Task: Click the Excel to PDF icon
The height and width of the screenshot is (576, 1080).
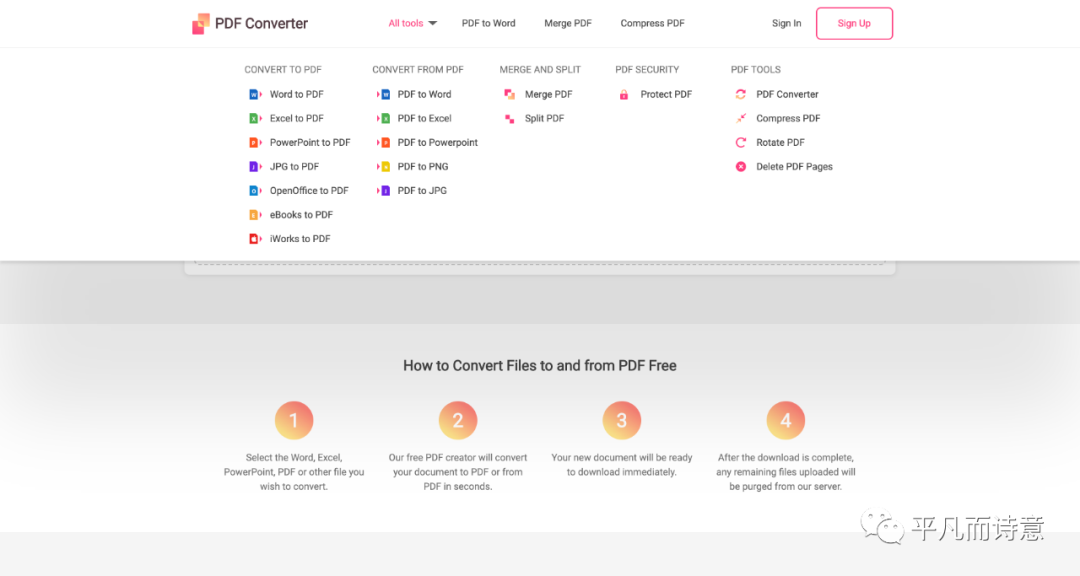Action: pyautogui.click(x=255, y=119)
